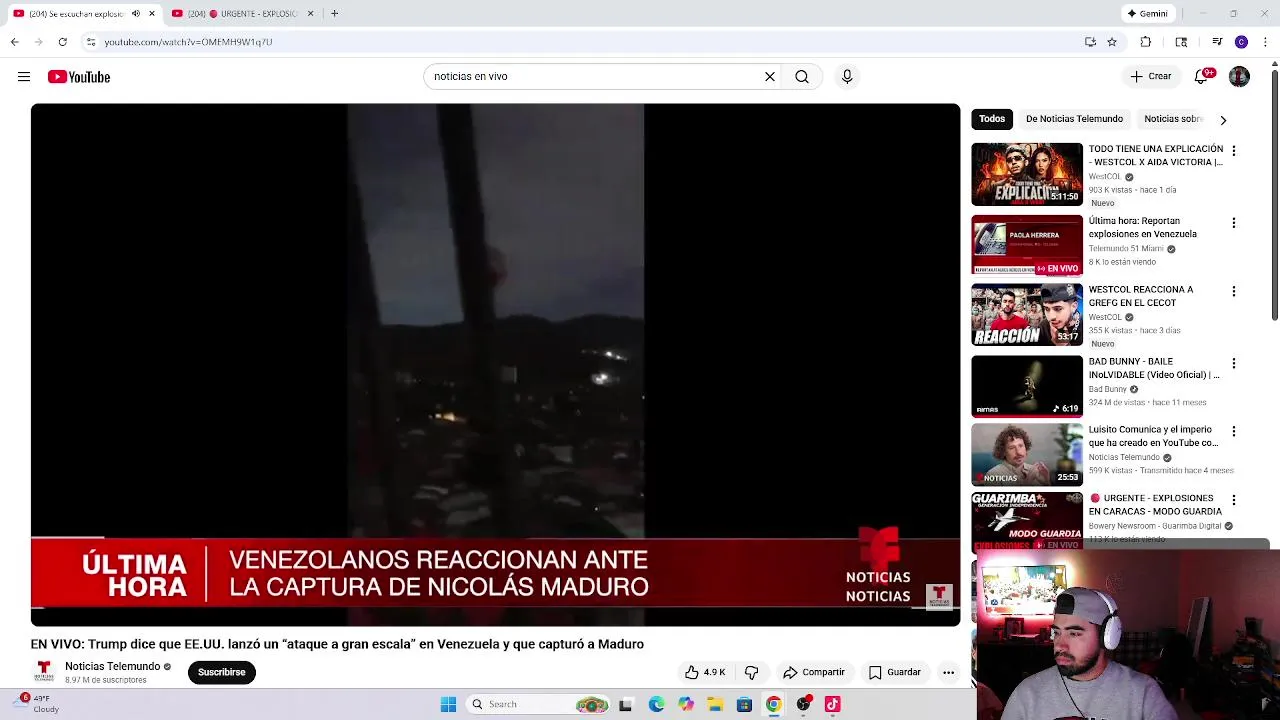Viewport: 1280px width, 720px height.
Task: Select the 'Todos' filter chip
Action: click(x=992, y=119)
